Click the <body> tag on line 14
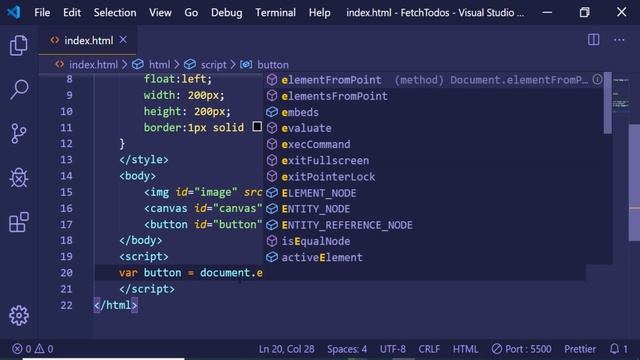Image resolution: width=640 pixels, height=360 pixels. pyautogui.click(x=138, y=176)
